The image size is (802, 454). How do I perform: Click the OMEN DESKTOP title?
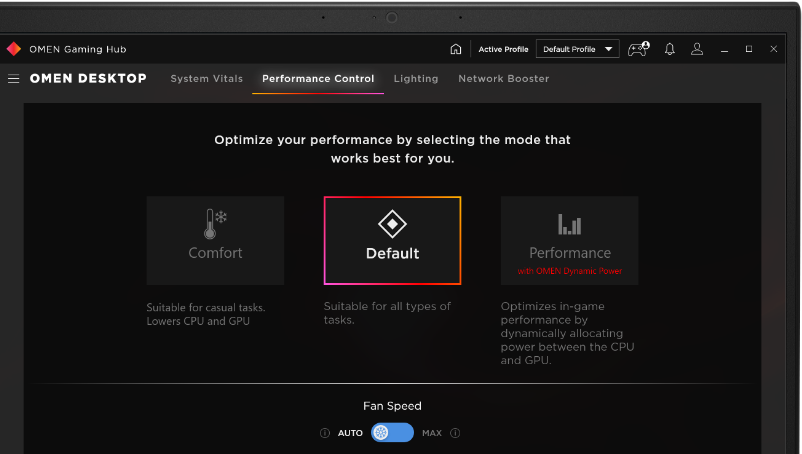click(88, 79)
